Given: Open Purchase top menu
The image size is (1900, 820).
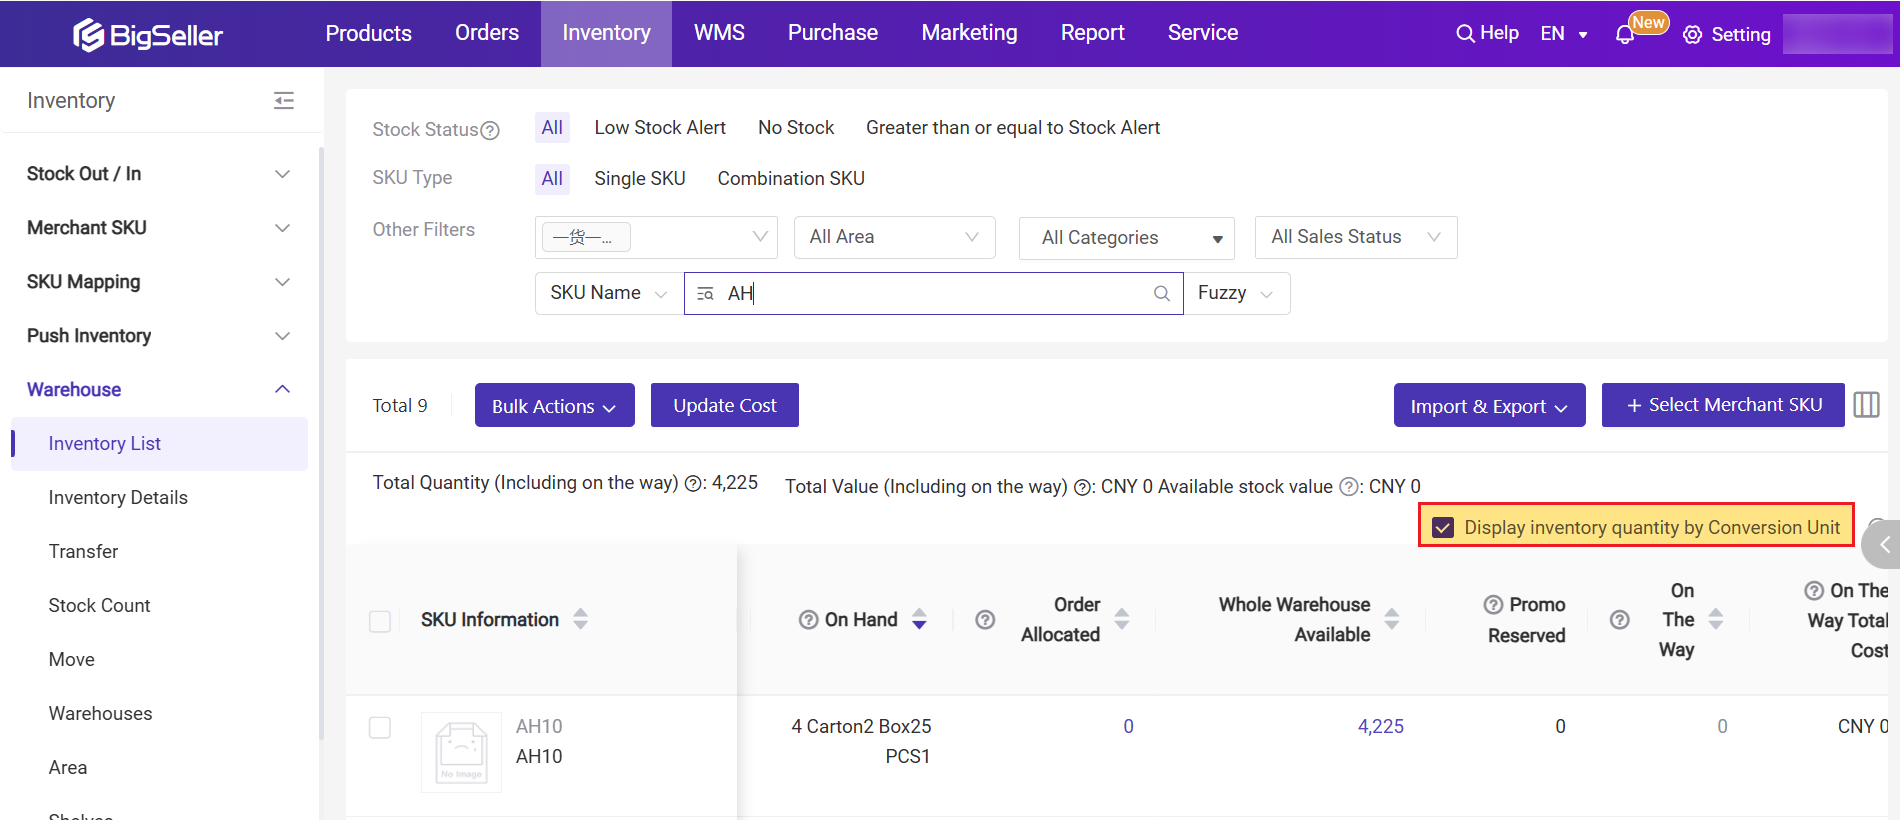Looking at the screenshot, I should (x=833, y=33).
